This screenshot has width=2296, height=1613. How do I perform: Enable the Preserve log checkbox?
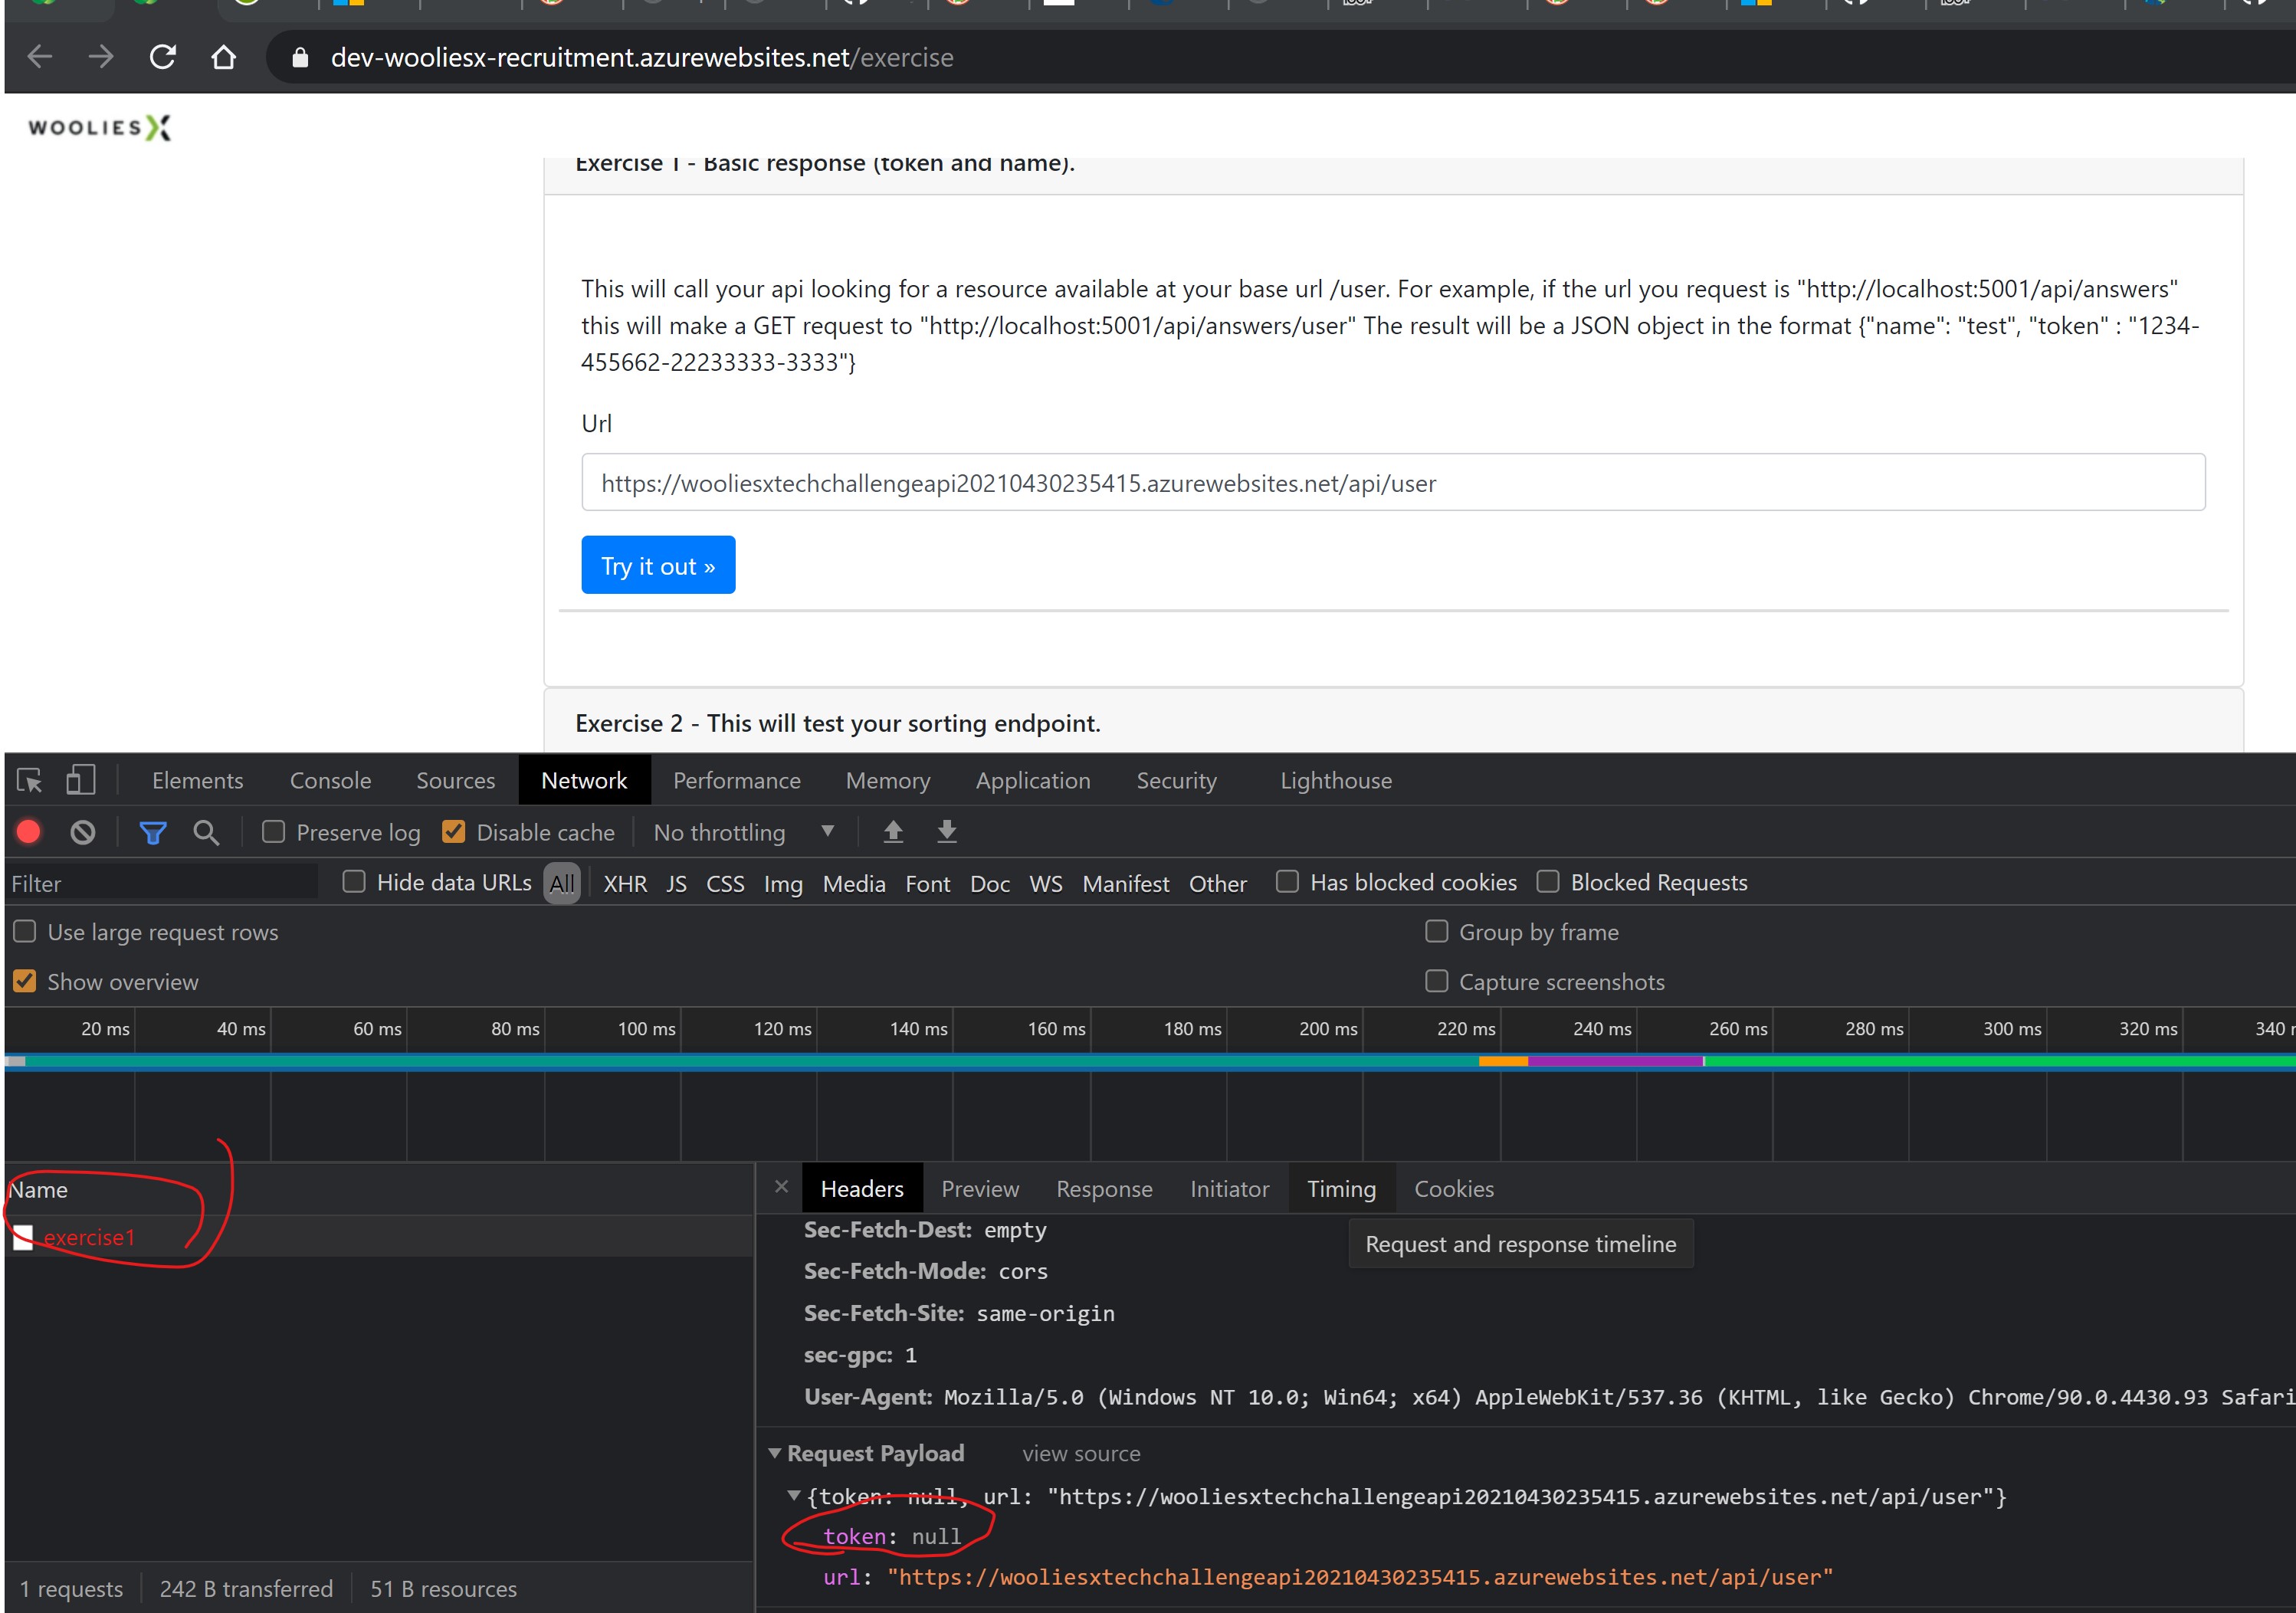(274, 832)
